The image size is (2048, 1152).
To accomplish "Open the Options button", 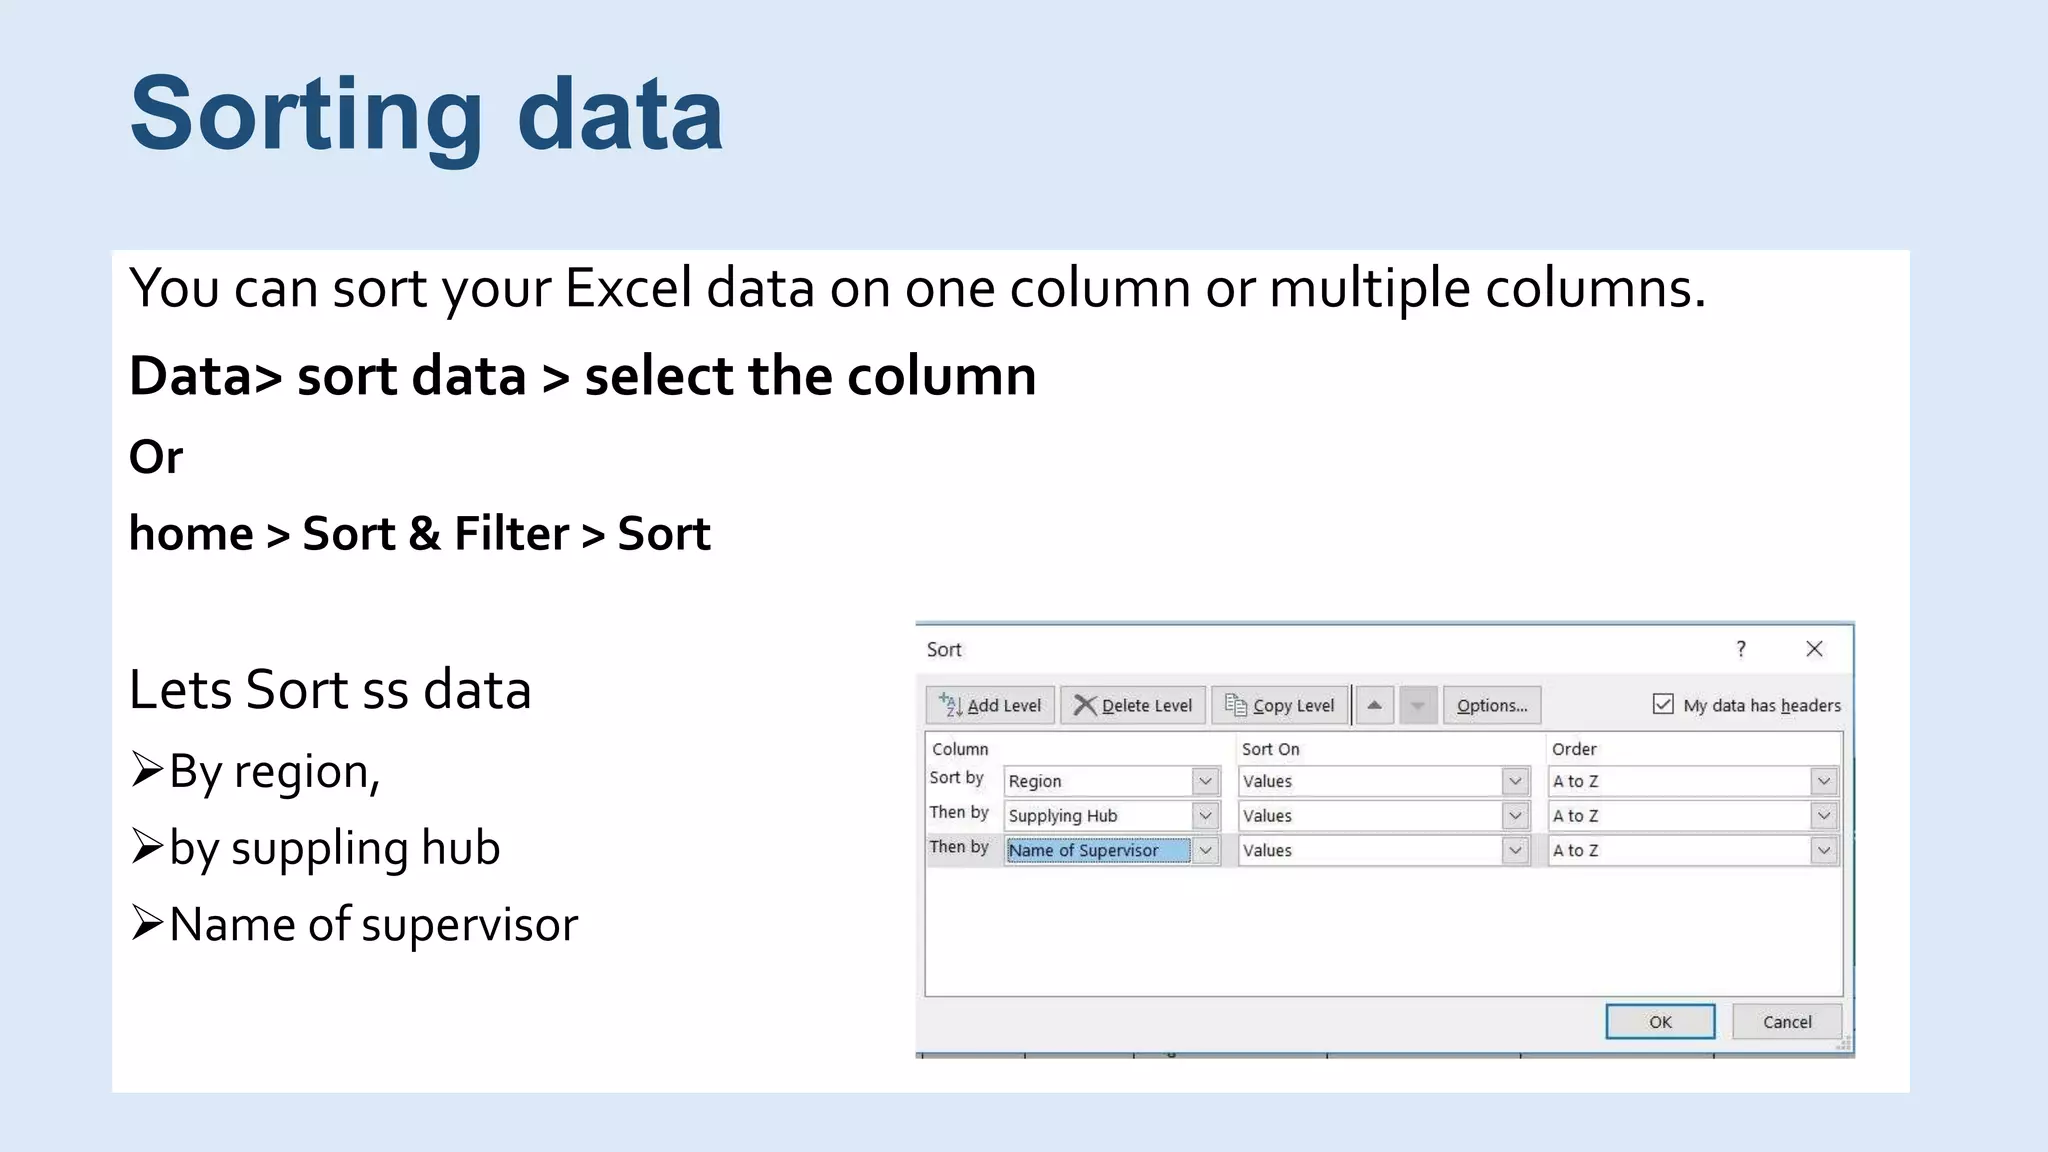I will (x=1492, y=705).
